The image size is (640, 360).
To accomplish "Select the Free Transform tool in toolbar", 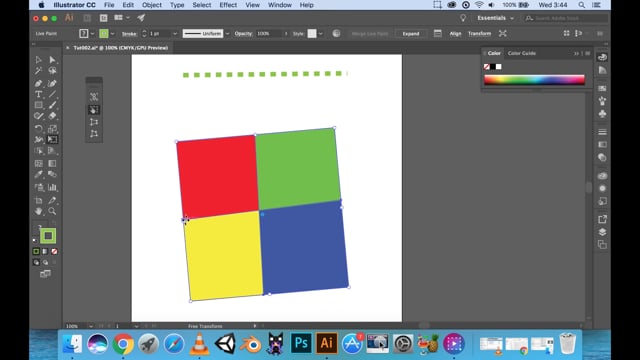I will tap(52, 140).
